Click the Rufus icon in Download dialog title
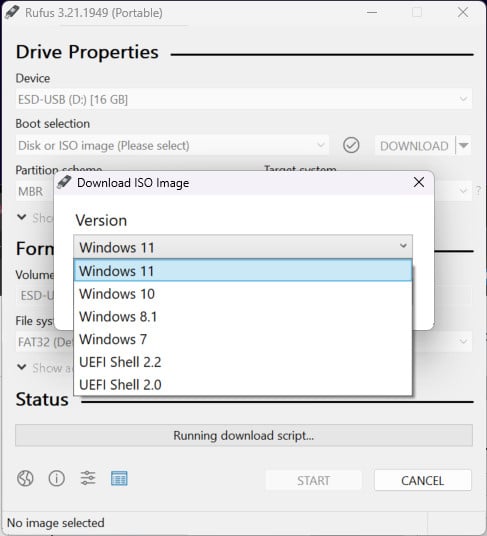This screenshot has height=536, width=487. point(64,182)
